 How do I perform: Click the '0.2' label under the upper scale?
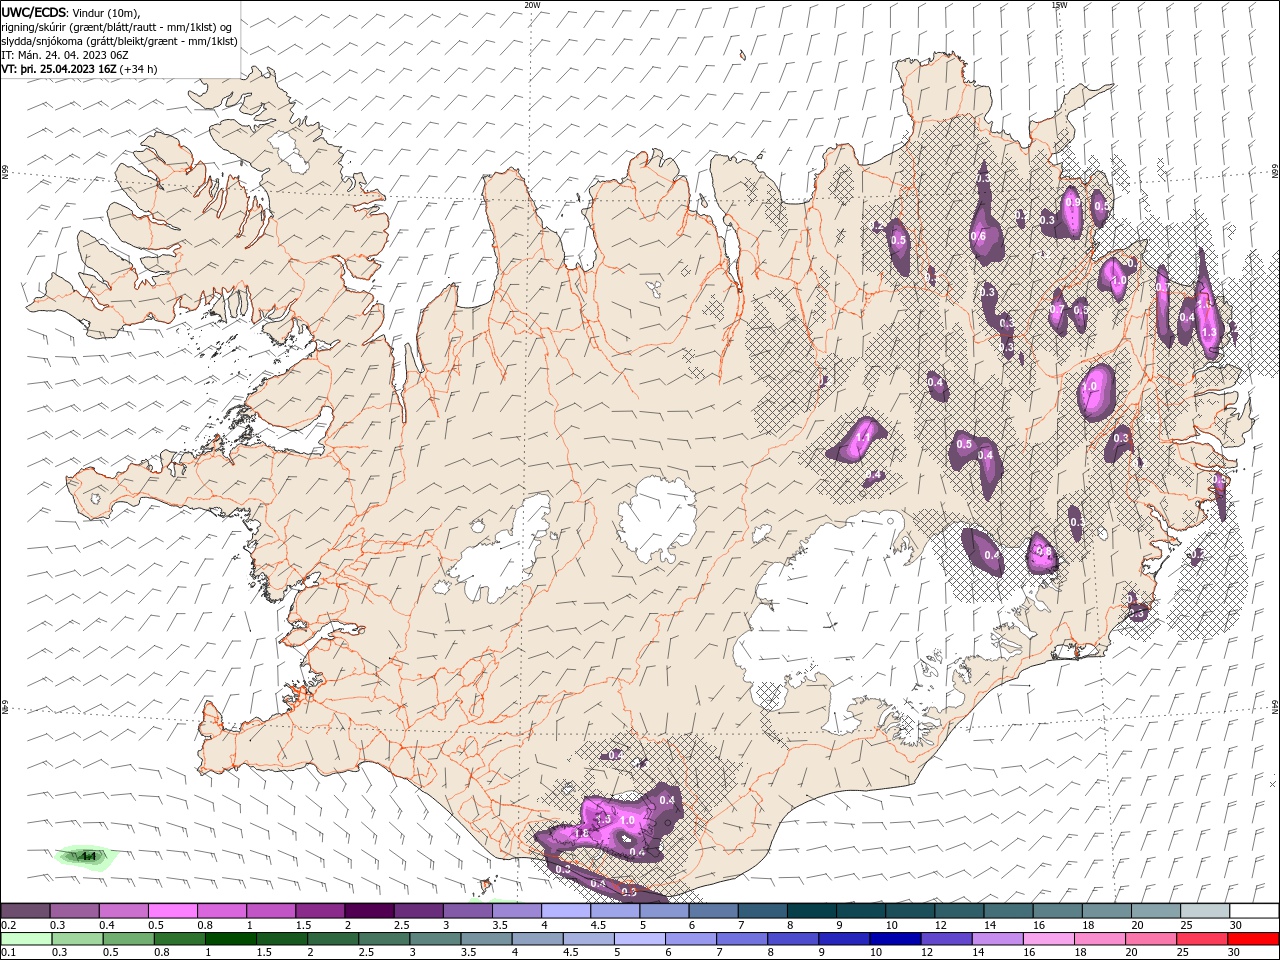tap(8, 925)
